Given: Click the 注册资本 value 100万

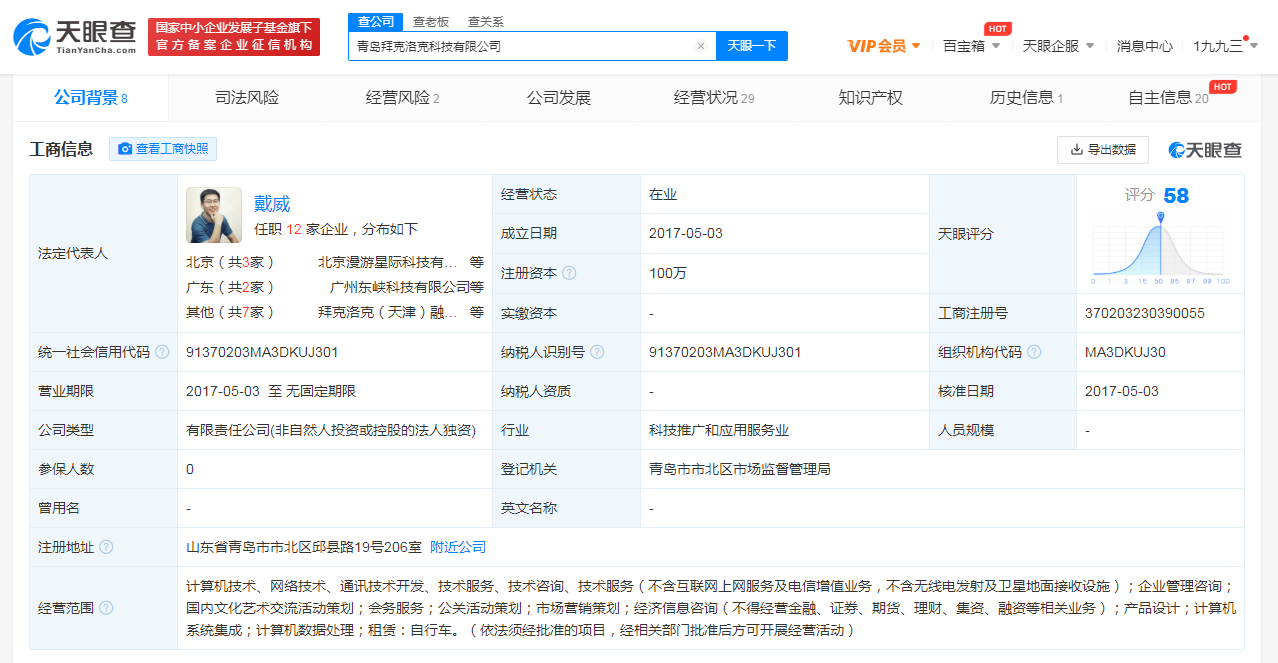Looking at the screenshot, I should click(x=668, y=273).
